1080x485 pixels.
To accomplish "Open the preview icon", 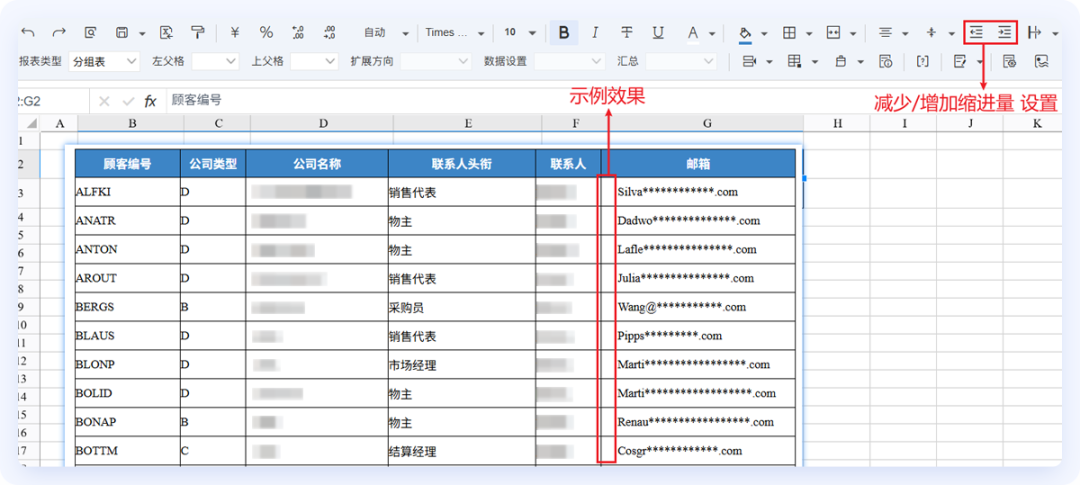I will click(x=91, y=32).
